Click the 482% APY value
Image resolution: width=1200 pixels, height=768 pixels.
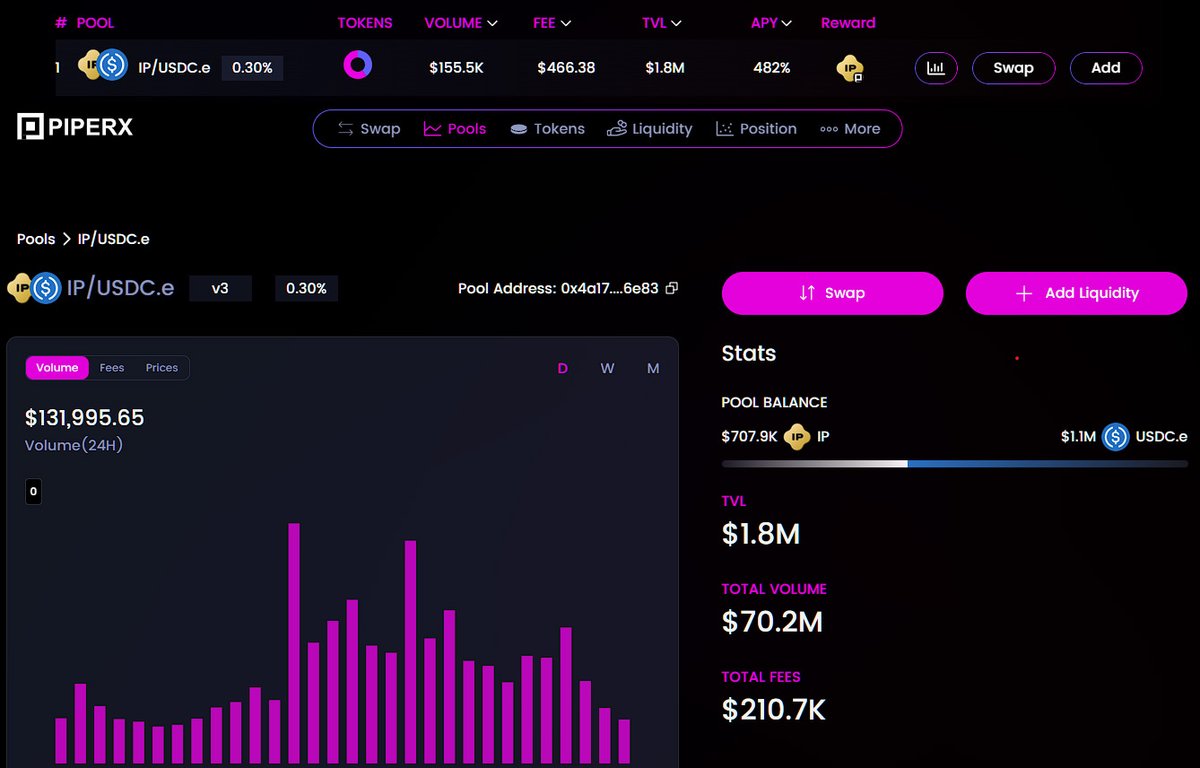[772, 68]
